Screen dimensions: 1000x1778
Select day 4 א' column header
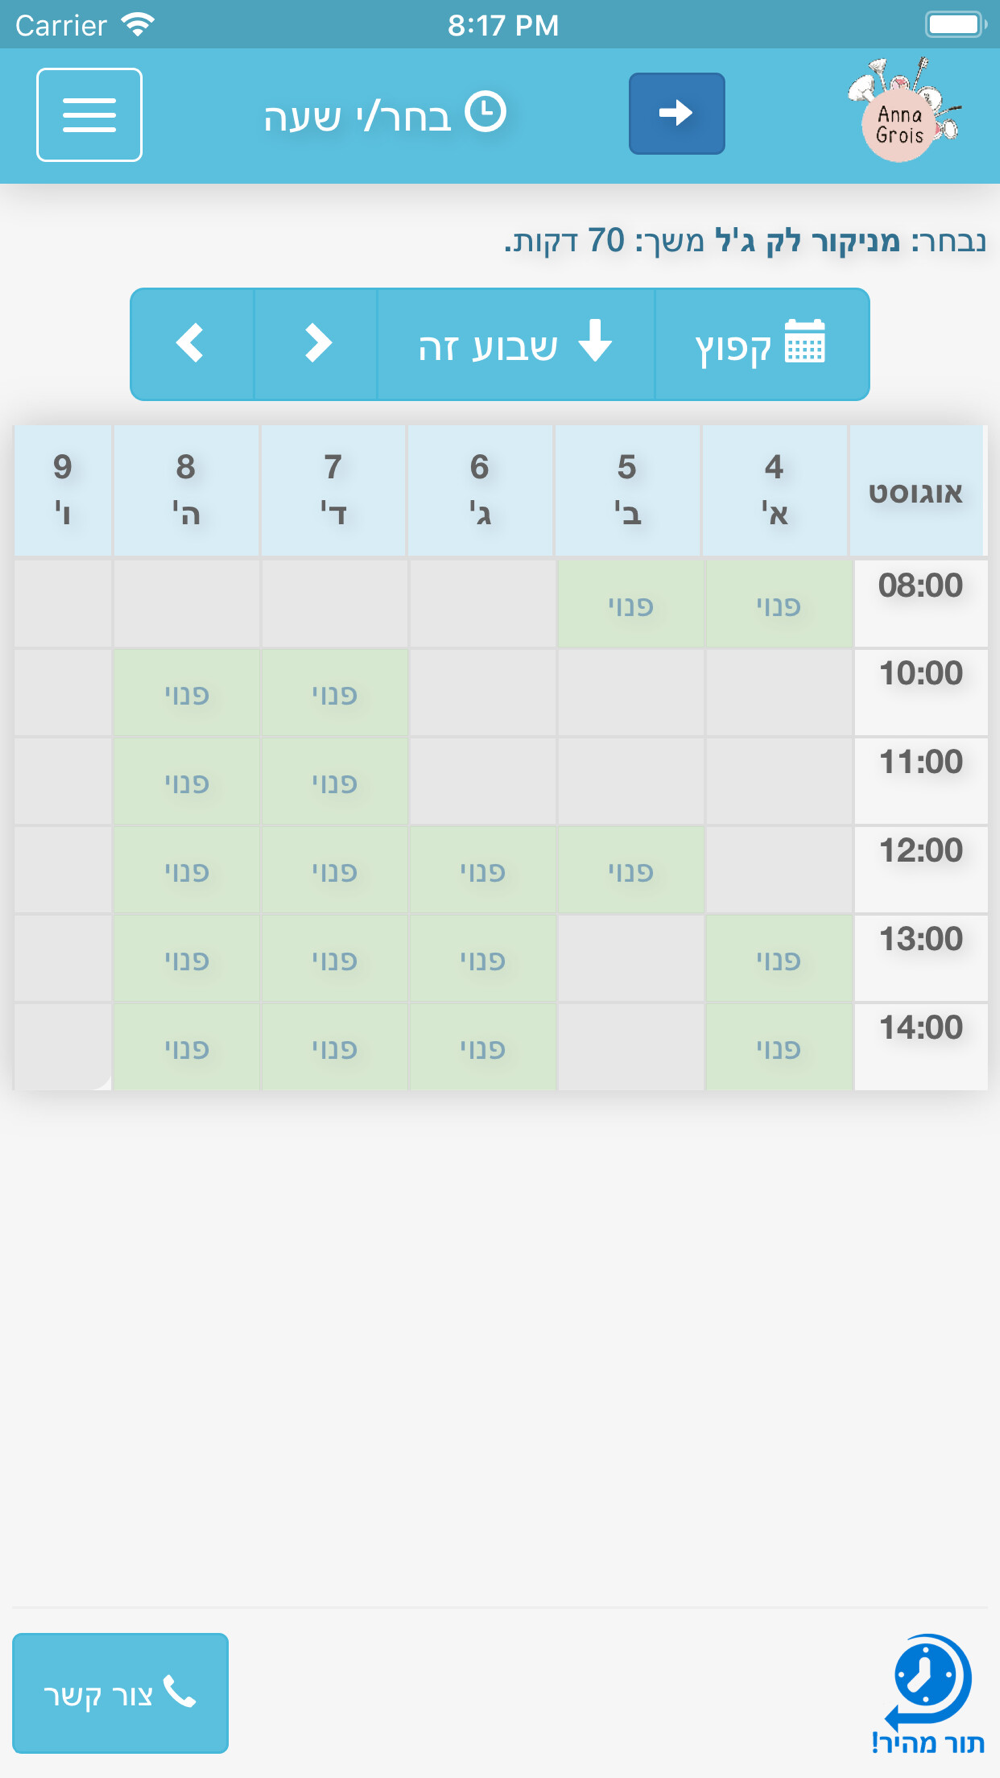[x=775, y=490]
